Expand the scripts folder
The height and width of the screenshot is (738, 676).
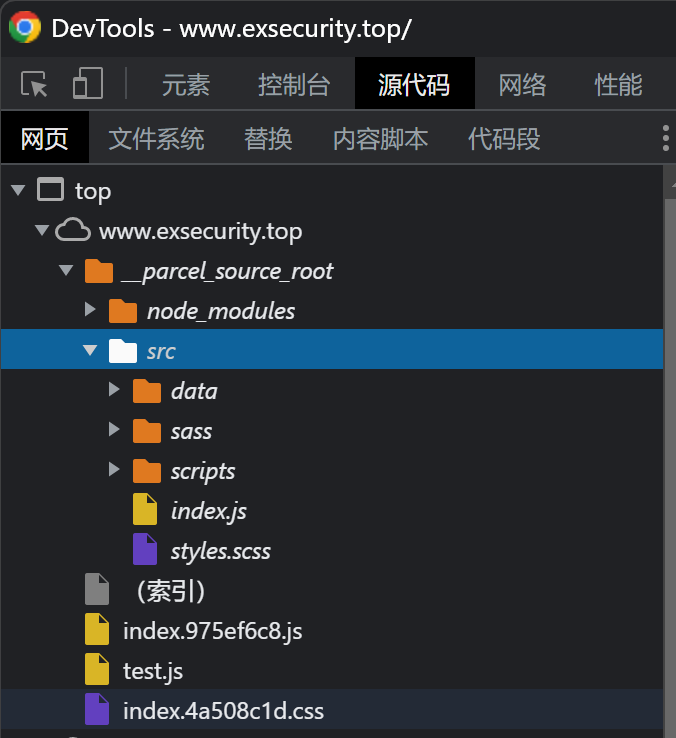click(113, 469)
